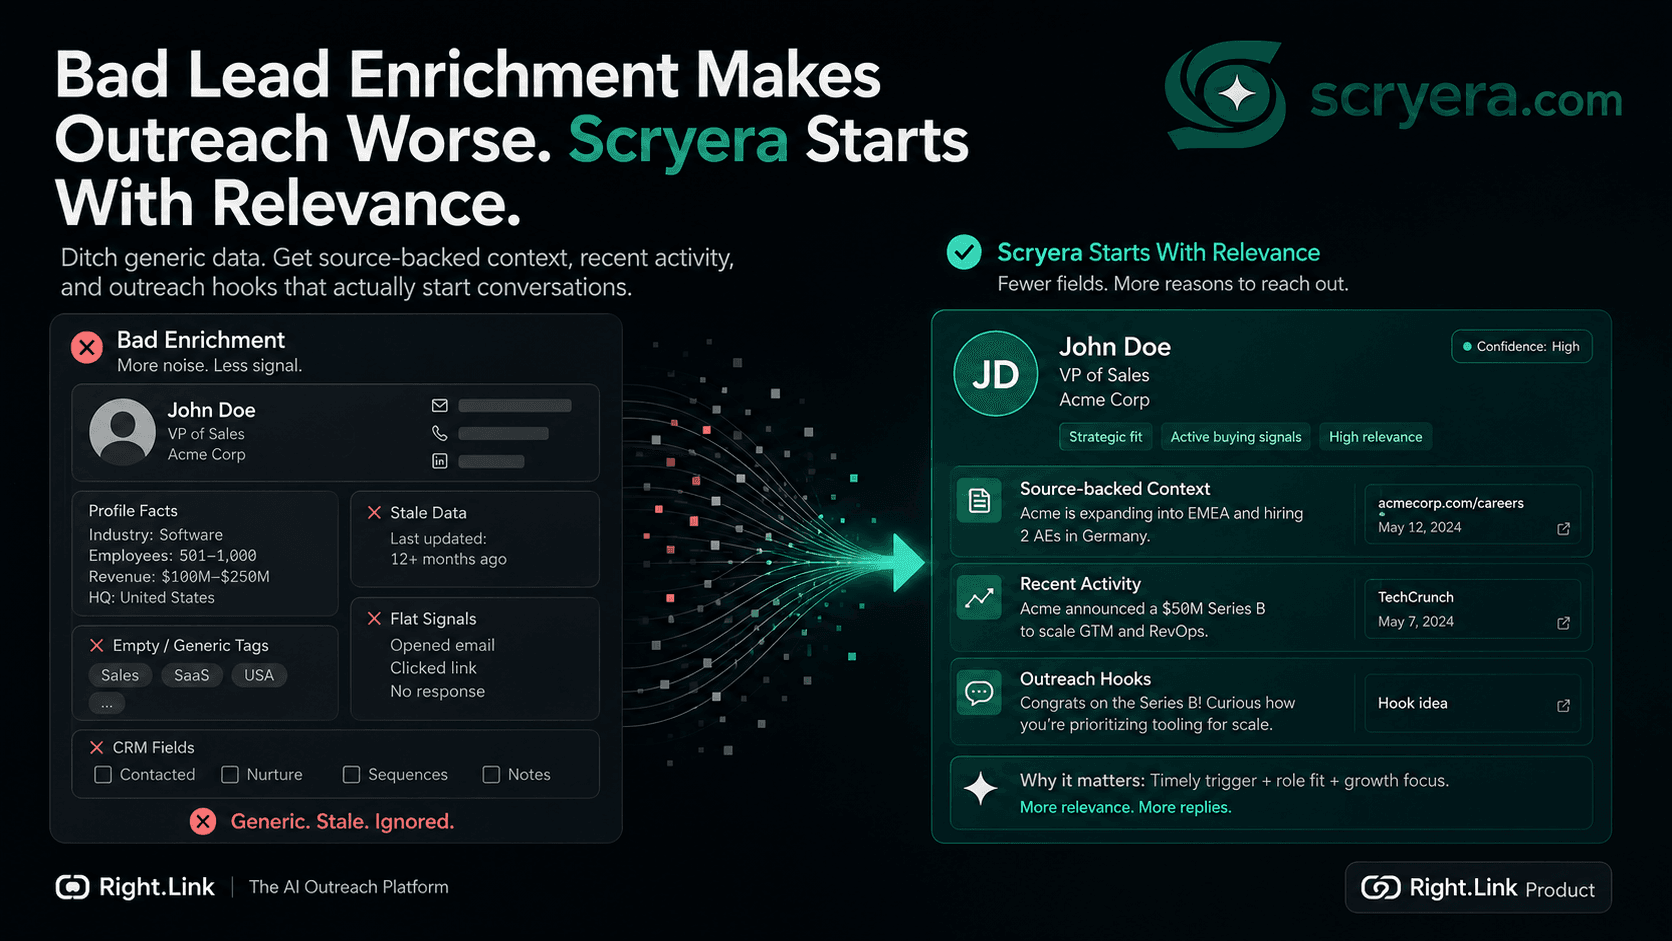Click 'Revenue: $100M–$250M' text
The height and width of the screenshot is (941, 1672).
[x=179, y=577]
